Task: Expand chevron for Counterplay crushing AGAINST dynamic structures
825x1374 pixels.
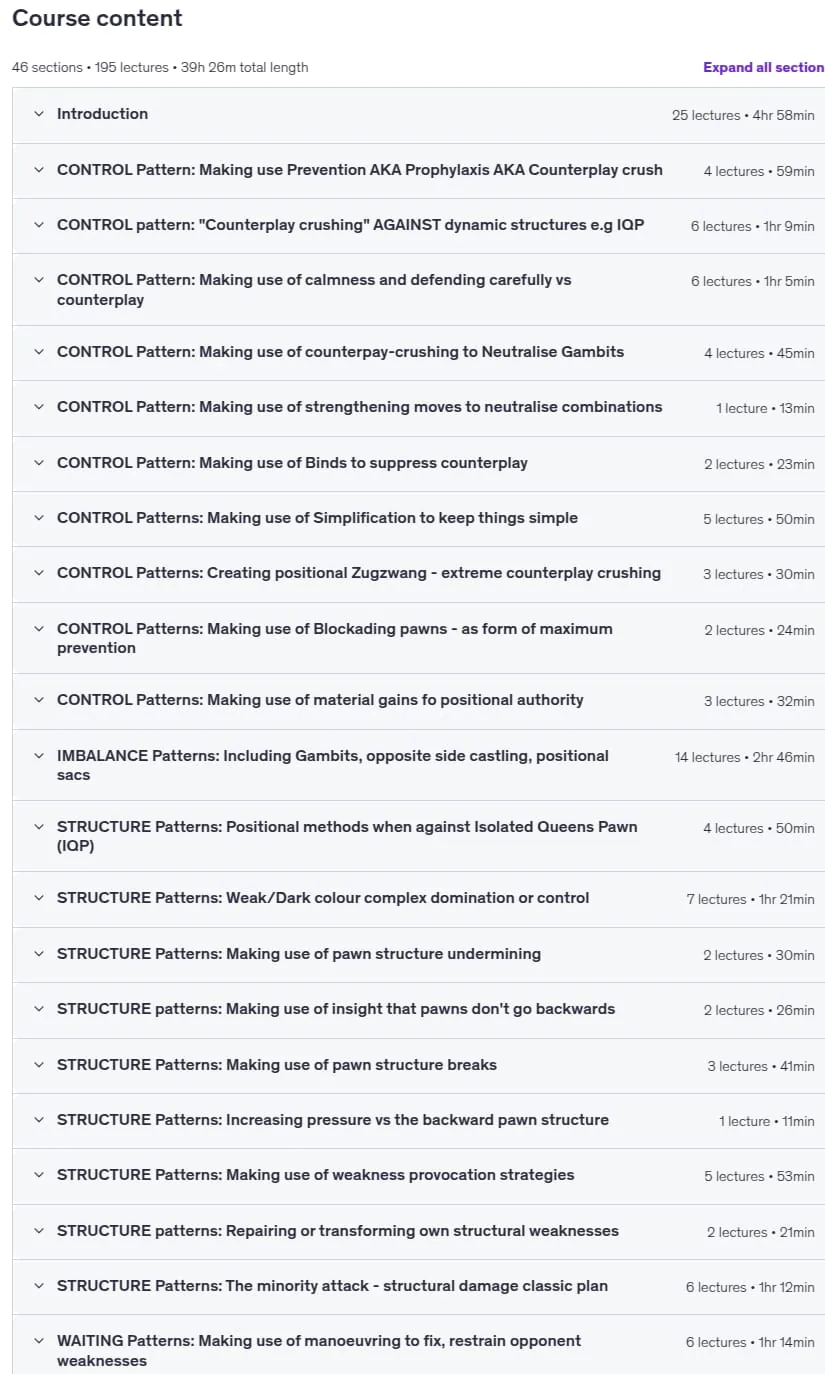Action: (x=39, y=225)
